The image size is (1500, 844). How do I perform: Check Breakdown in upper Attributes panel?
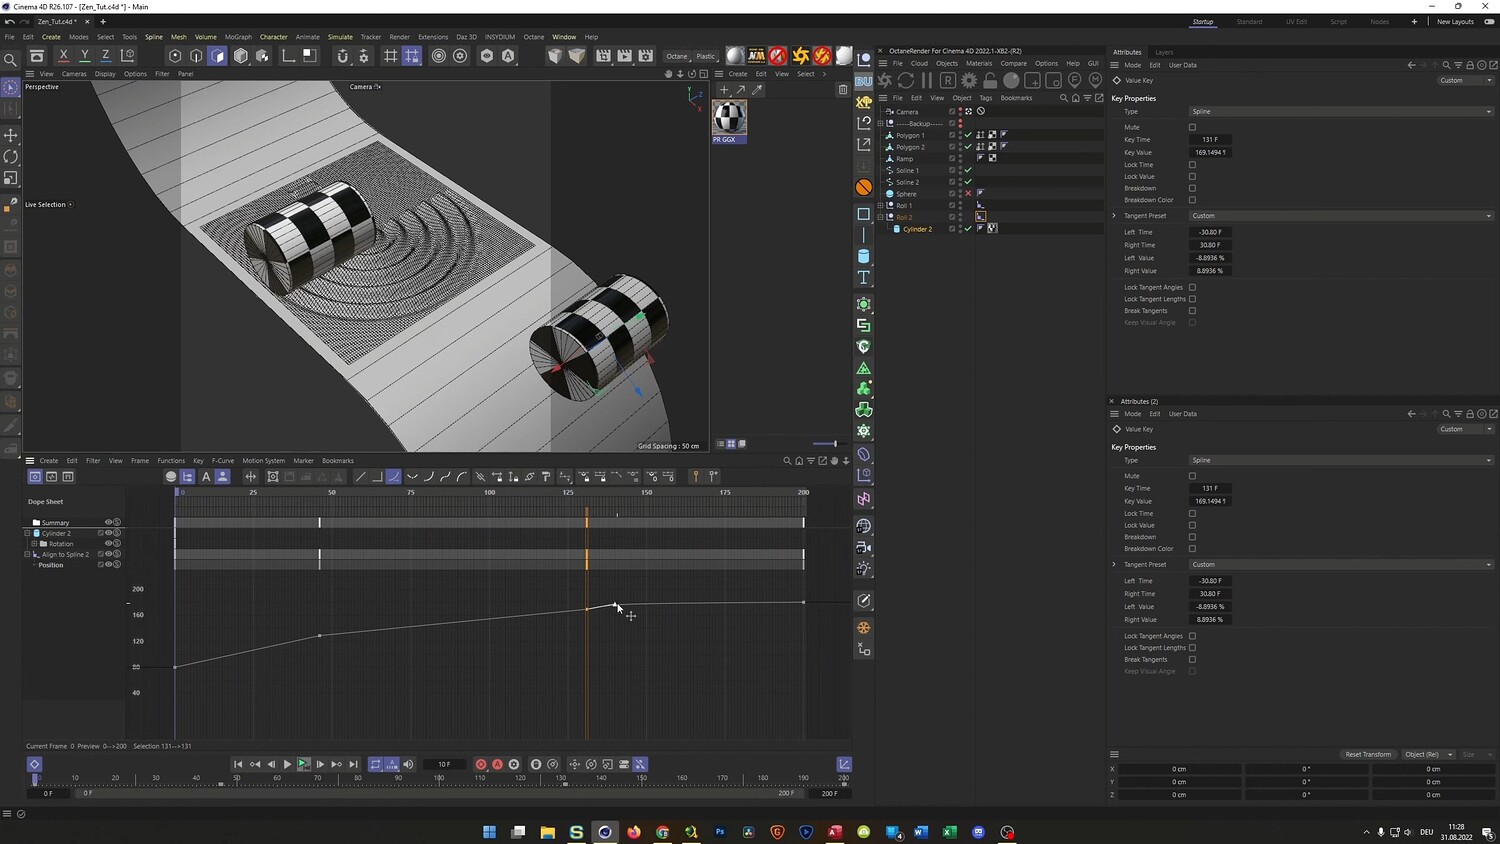point(1192,188)
